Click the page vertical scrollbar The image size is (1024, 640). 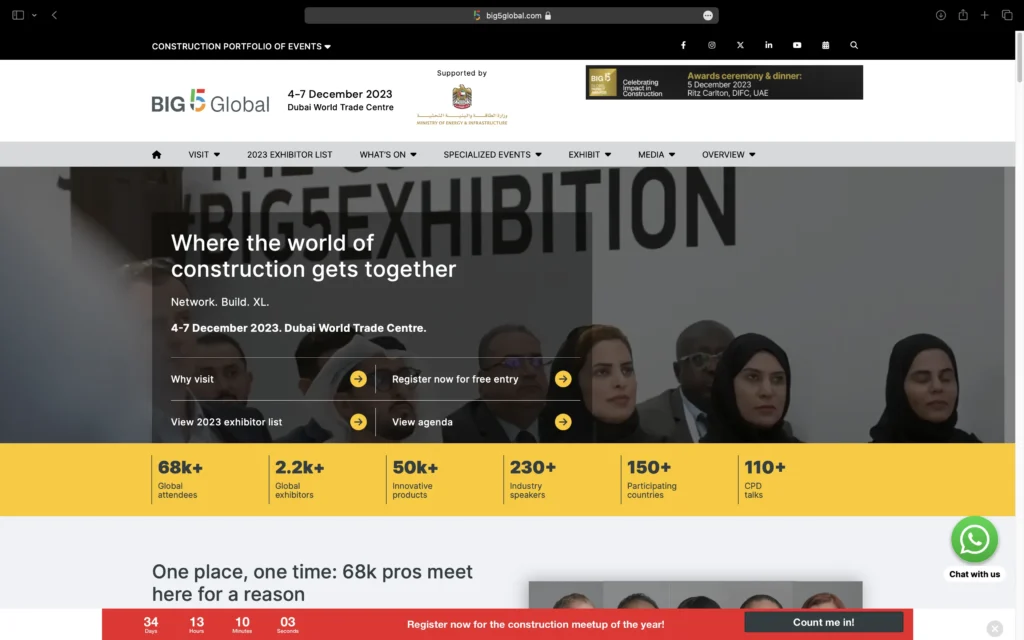click(1019, 57)
